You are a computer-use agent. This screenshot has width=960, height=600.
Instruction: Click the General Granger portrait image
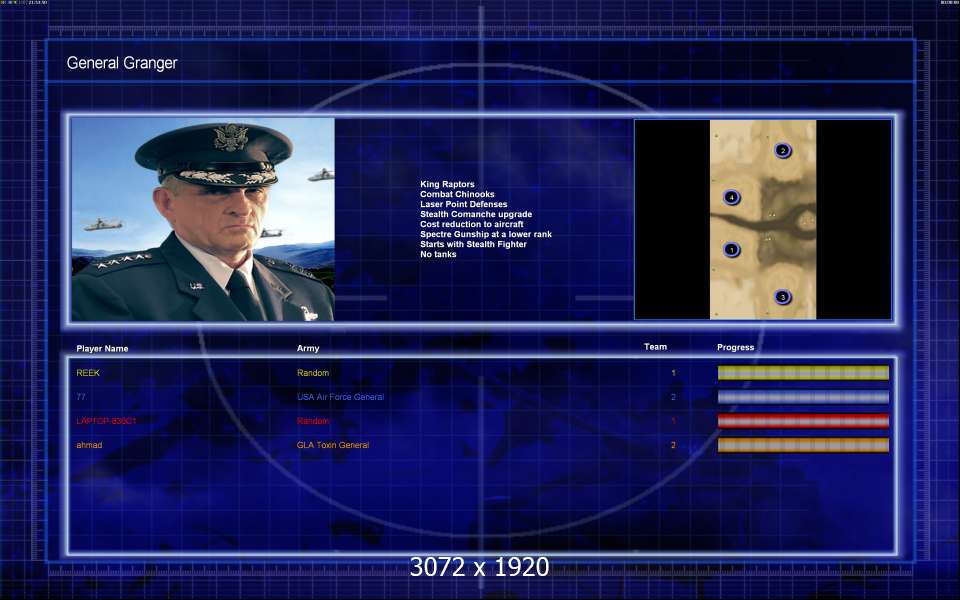tap(203, 219)
